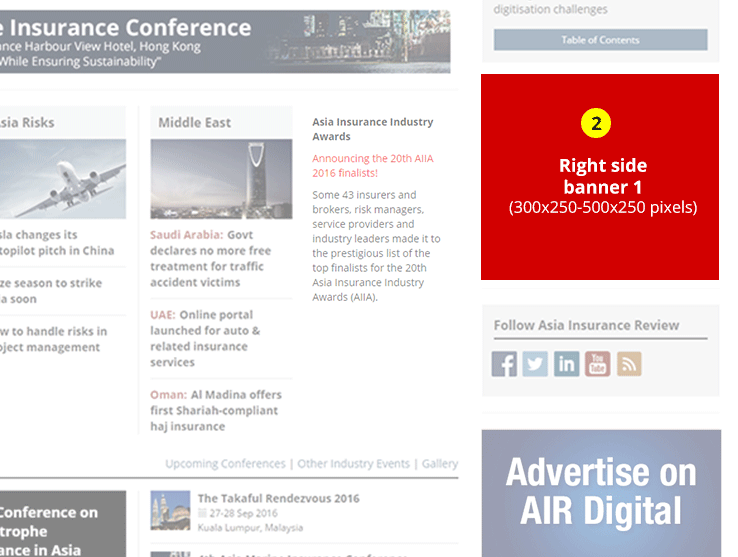Open the Advertise on AIR Digital banner
The image size is (738, 557).
click(601, 493)
